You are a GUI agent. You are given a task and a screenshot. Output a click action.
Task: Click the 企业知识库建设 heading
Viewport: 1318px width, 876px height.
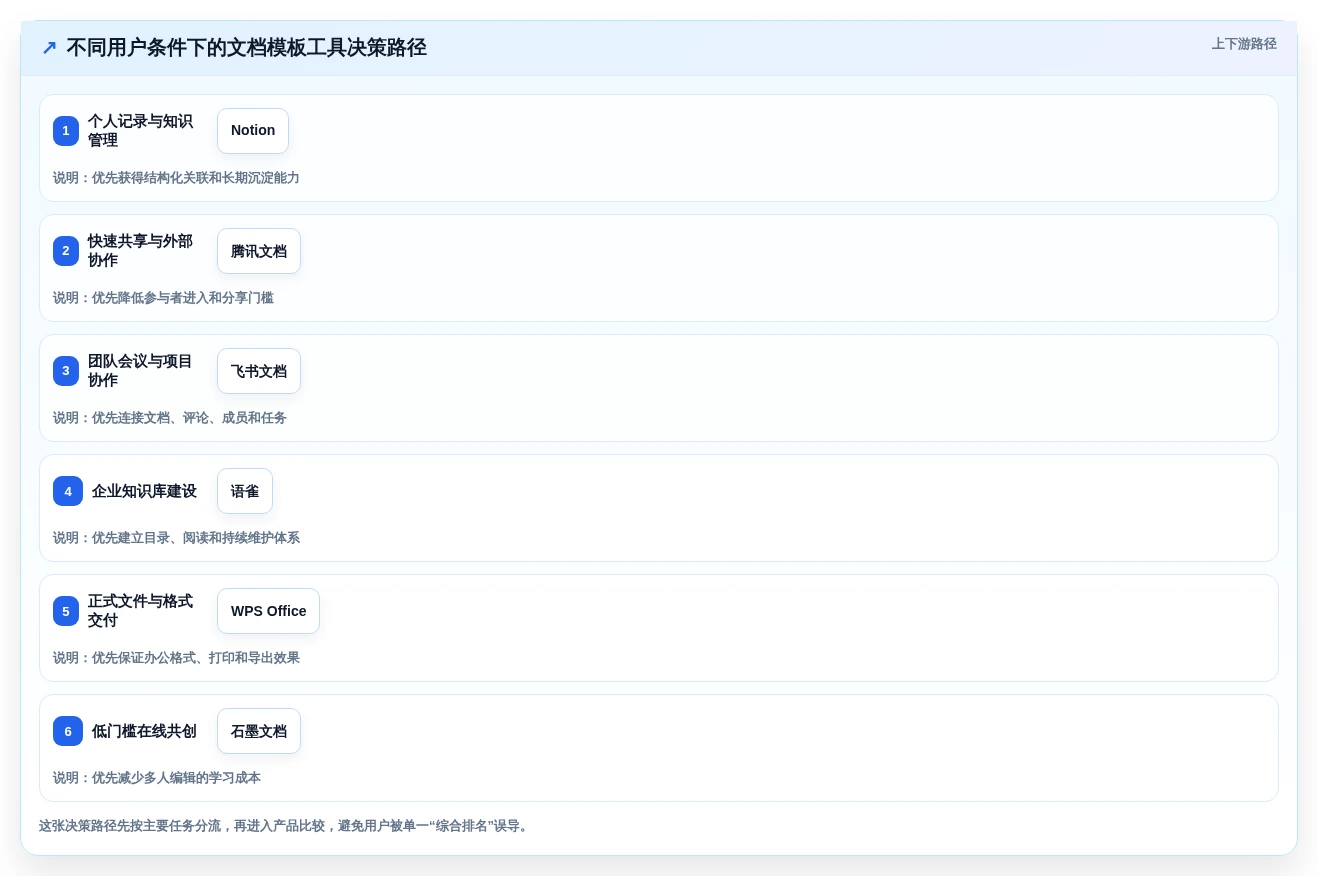click(144, 491)
